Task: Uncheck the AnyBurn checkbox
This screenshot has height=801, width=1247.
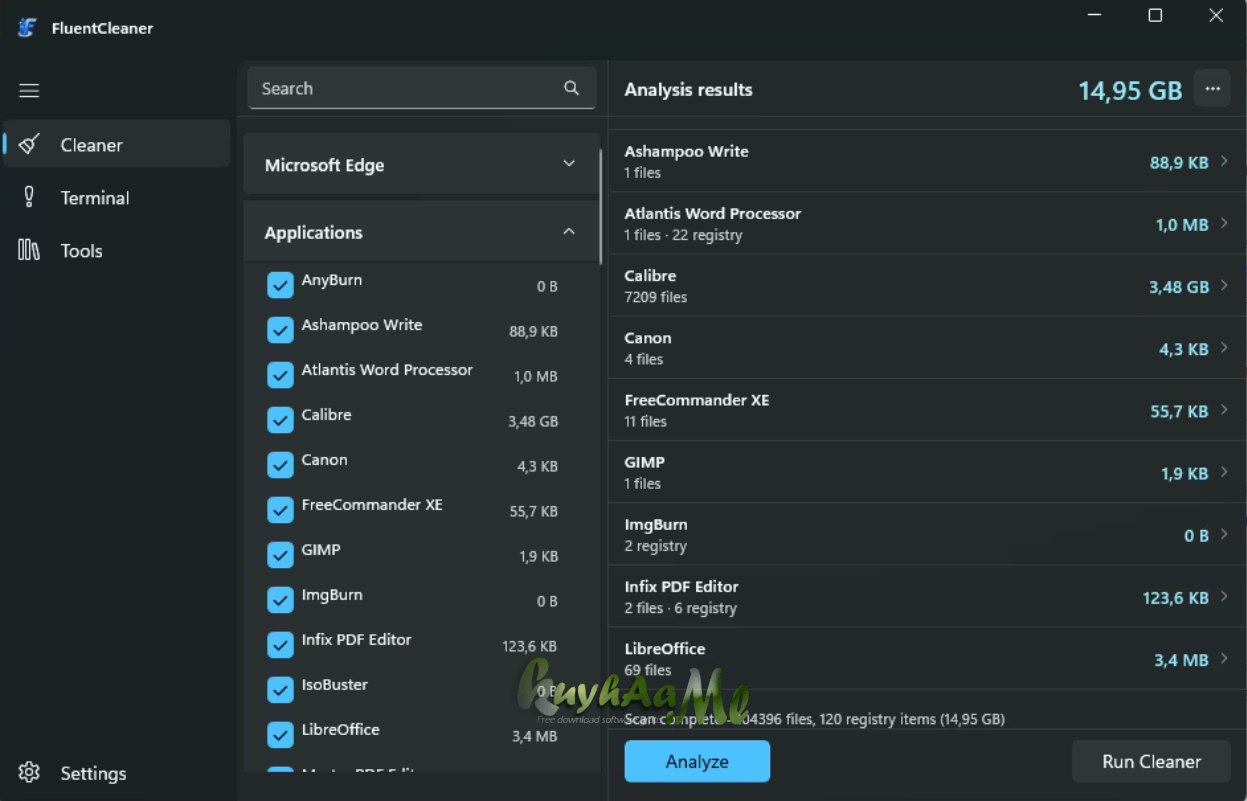Action: click(x=280, y=286)
